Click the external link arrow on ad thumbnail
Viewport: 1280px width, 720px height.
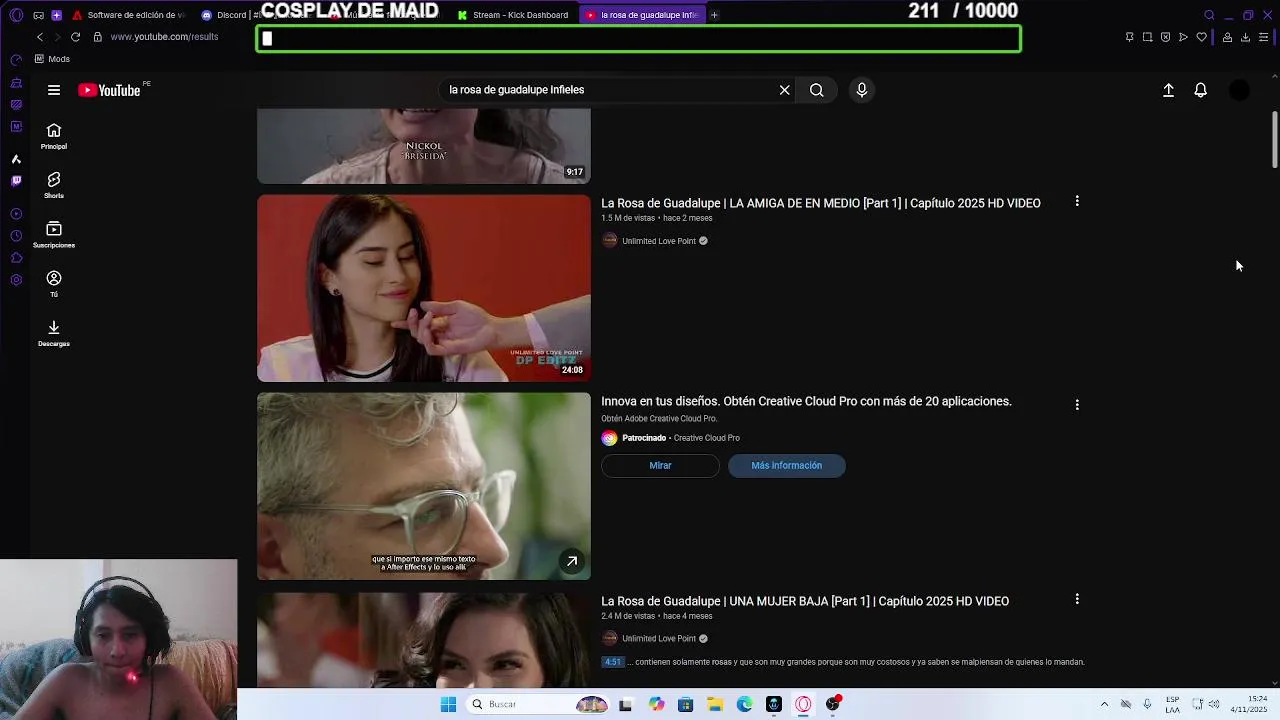click(x=572, y=561)
